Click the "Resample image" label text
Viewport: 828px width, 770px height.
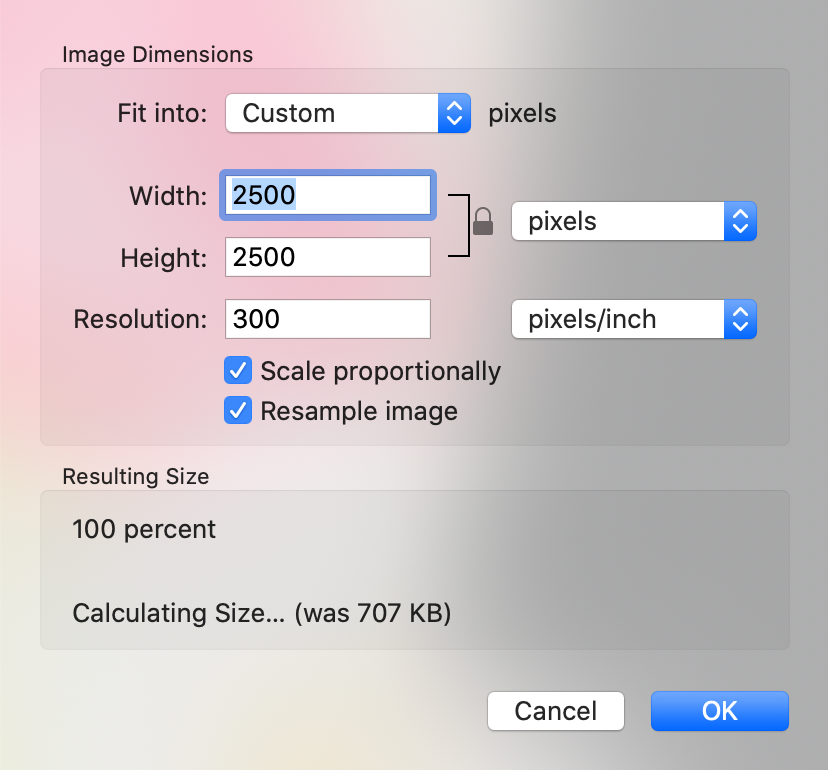(359, 411)
